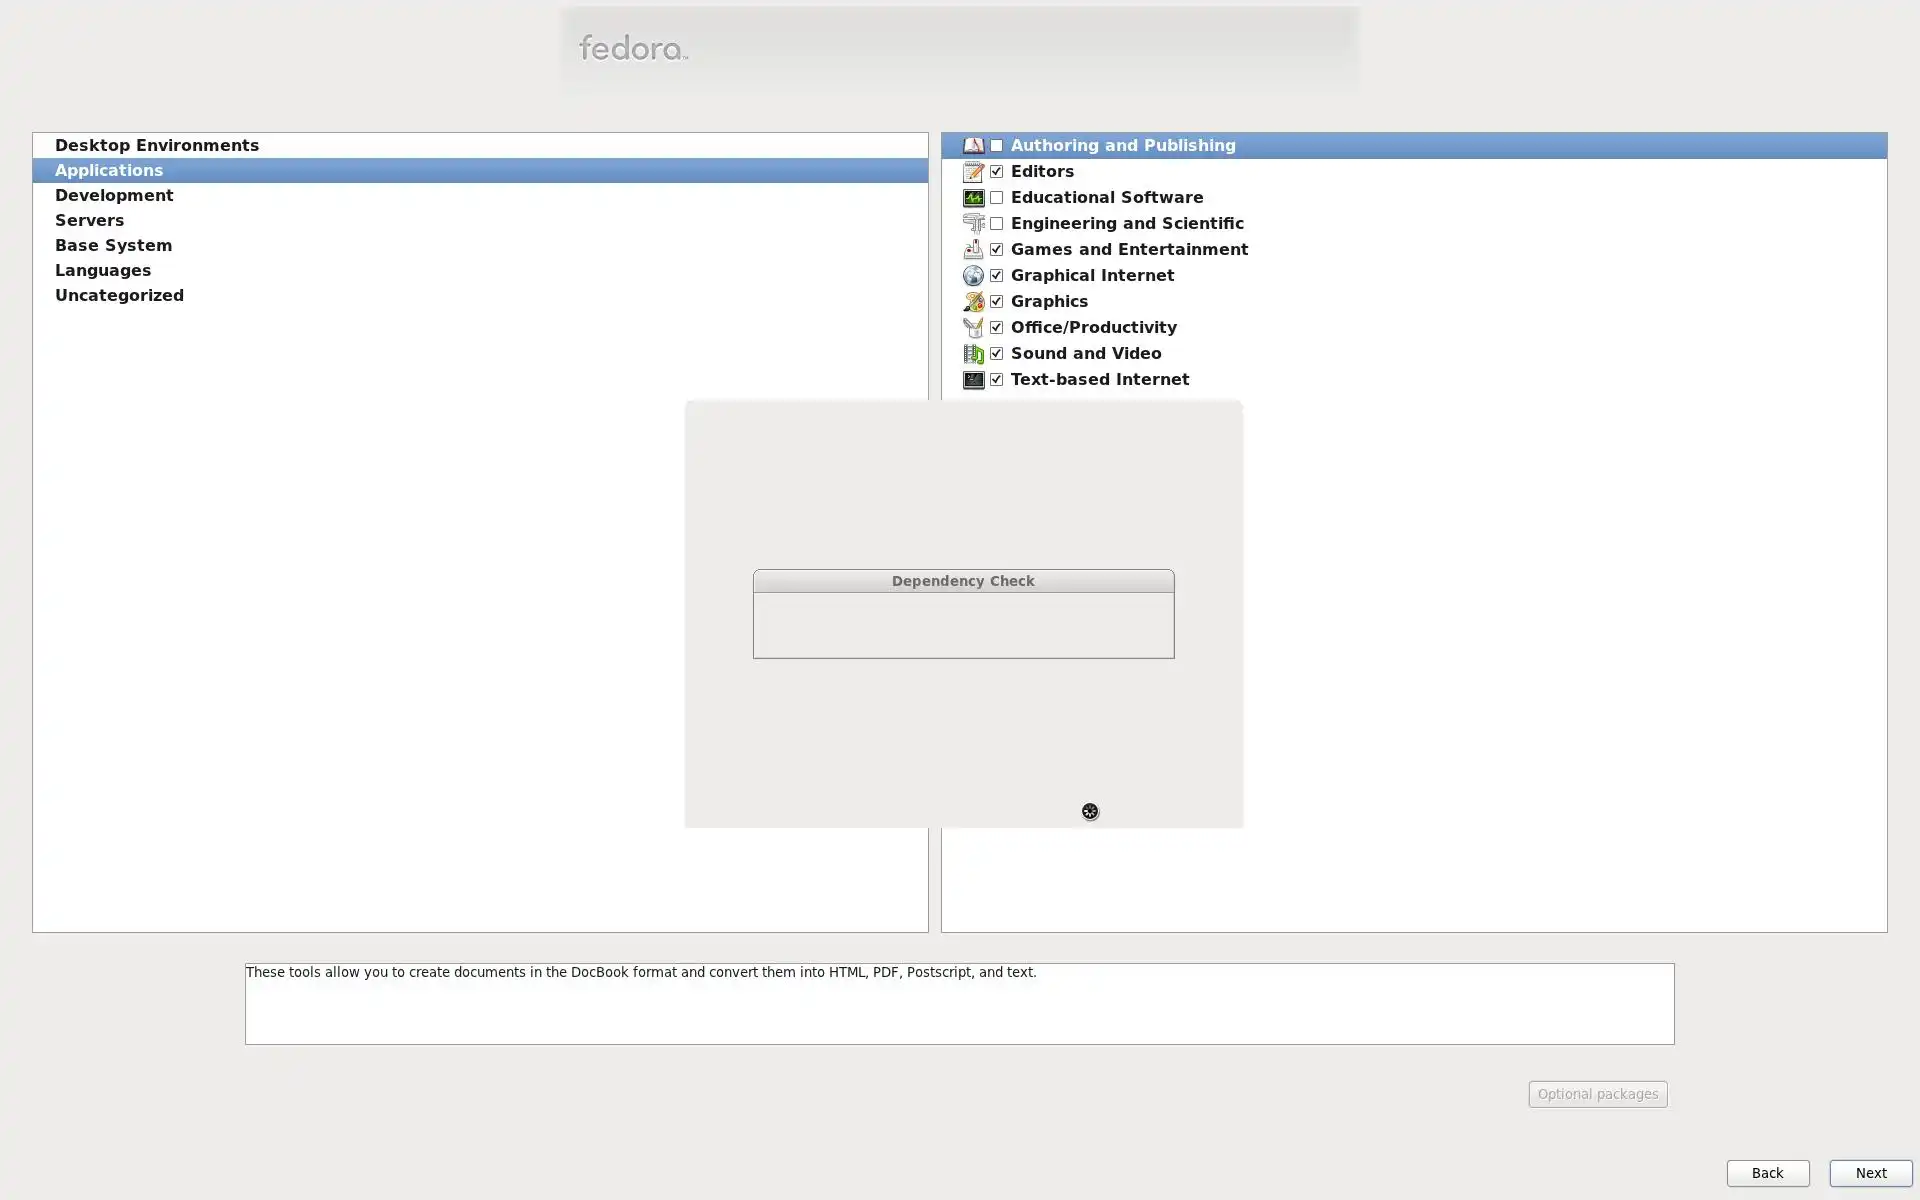1920x1200 pixels.
Task: Choose the Languages category
Action: [103, 271]
